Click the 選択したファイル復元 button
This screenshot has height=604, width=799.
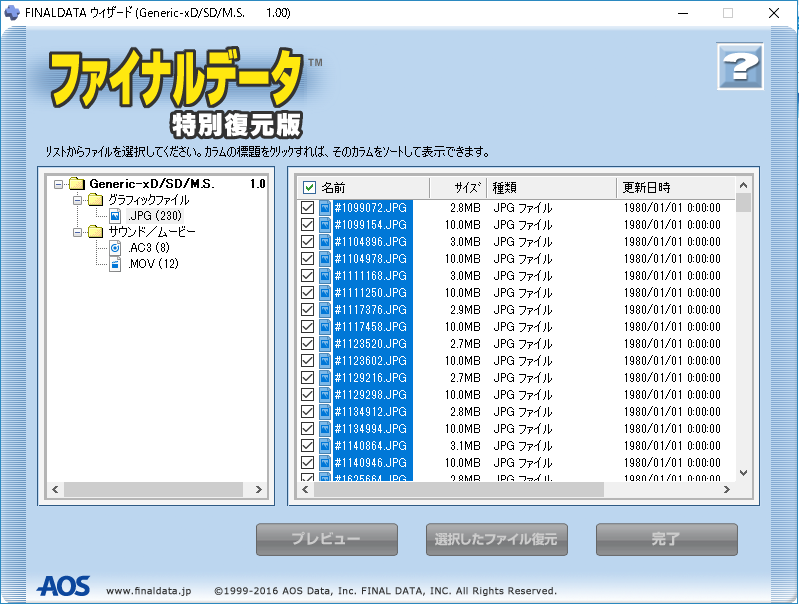pos(497,539)
